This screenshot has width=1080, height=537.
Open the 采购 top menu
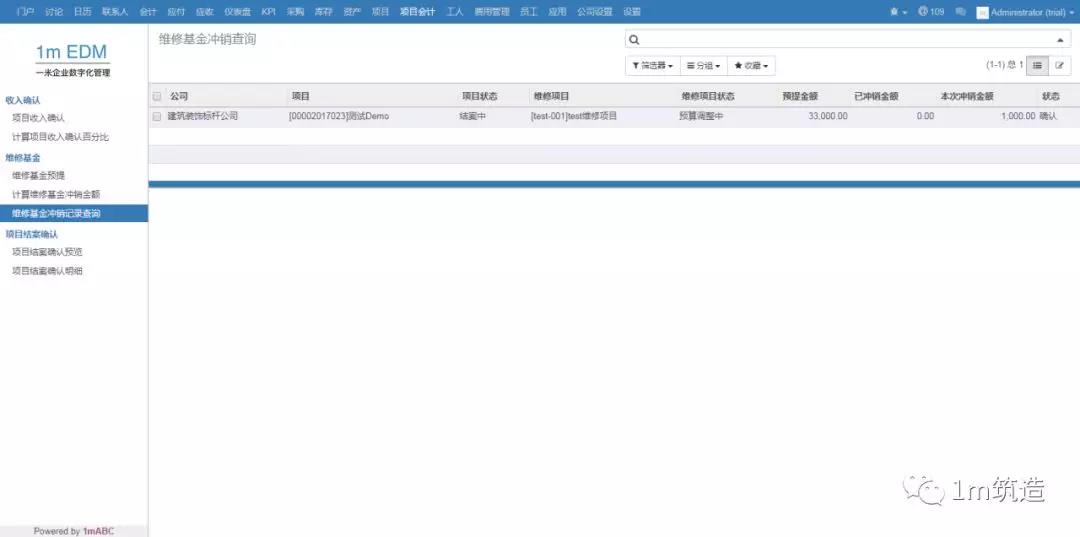tap(295, 12)
